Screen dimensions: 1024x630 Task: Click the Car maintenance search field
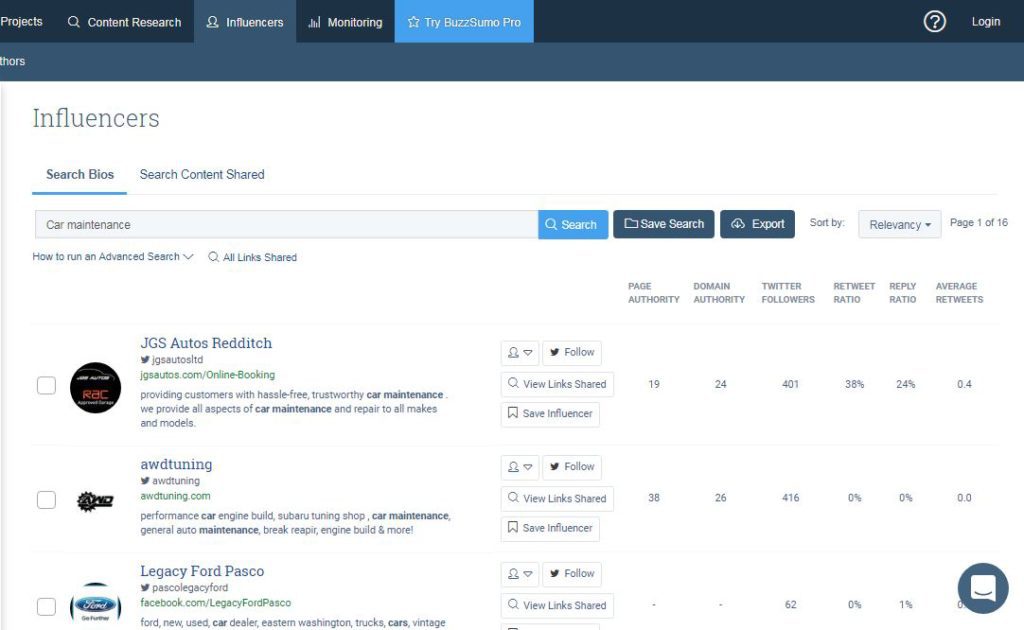(286, 225)
